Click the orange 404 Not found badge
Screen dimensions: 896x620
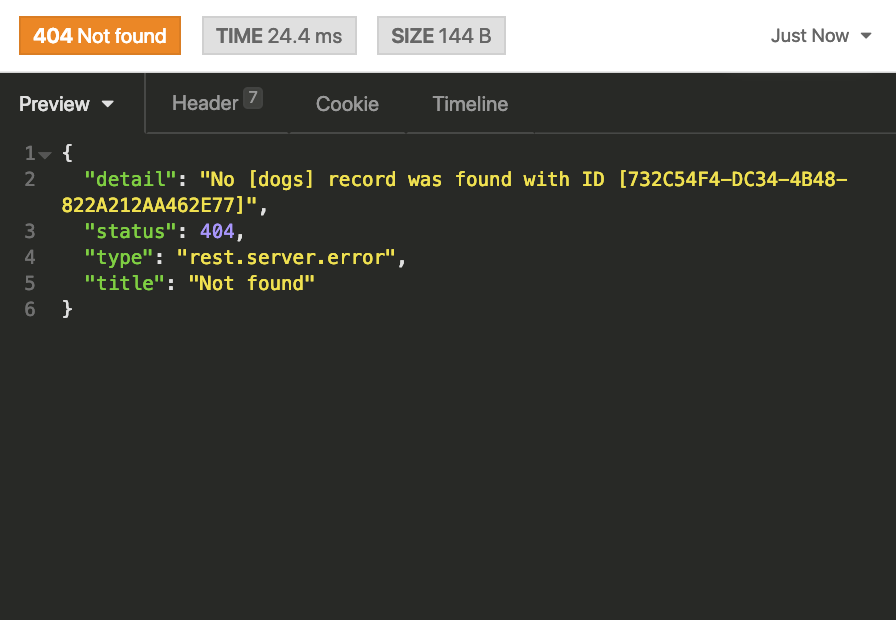click(x=100, y=36)
